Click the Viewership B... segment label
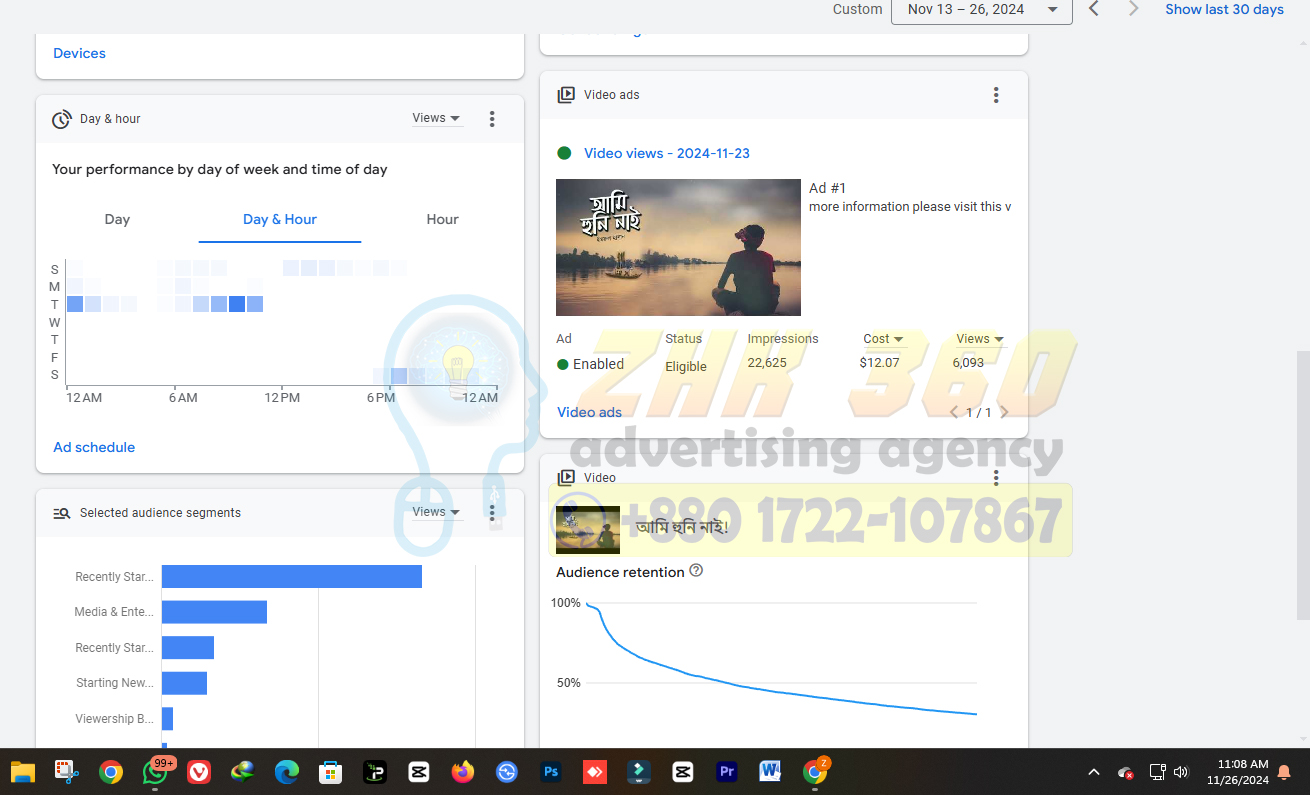This screenshot has width=1310, height=795. click(115, 719)
